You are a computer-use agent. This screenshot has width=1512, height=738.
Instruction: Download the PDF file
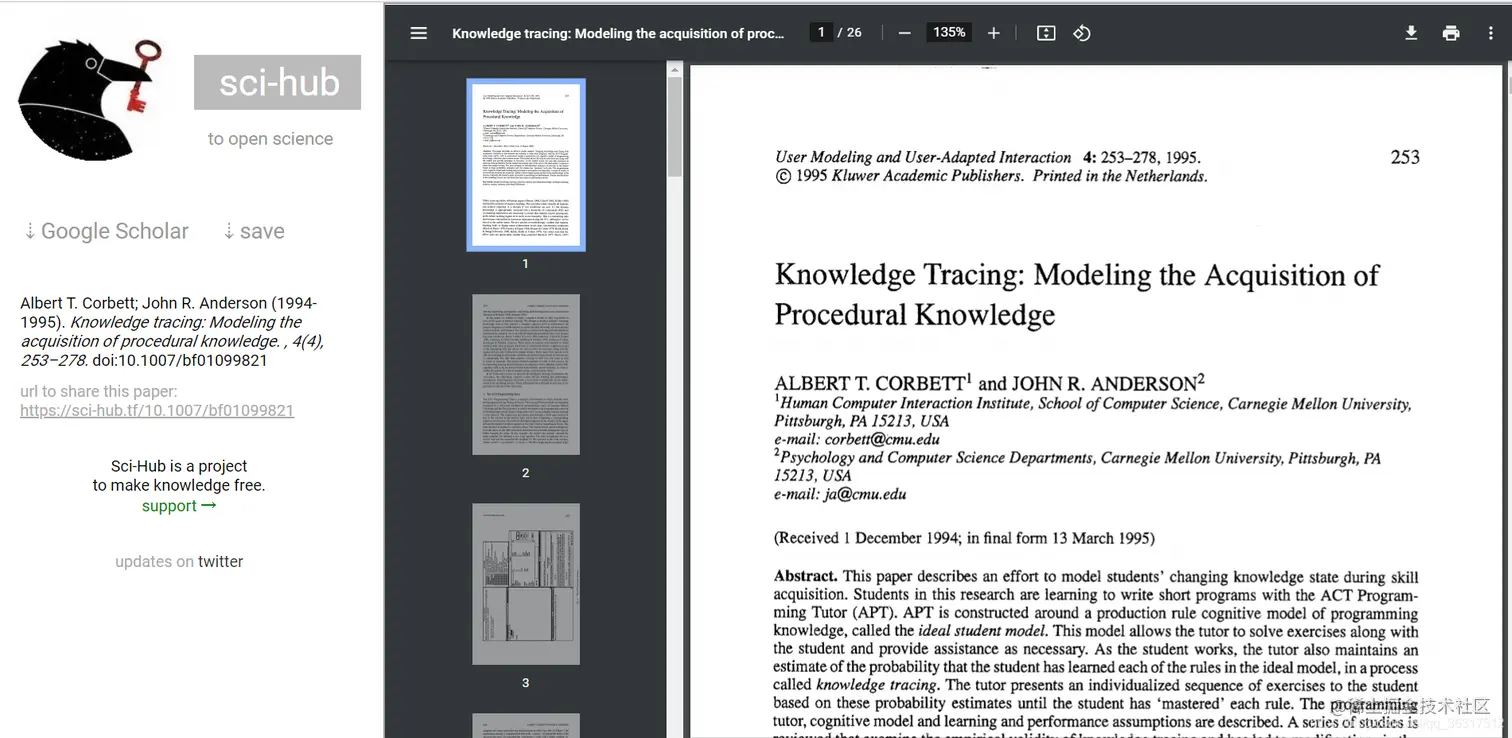1411,33
